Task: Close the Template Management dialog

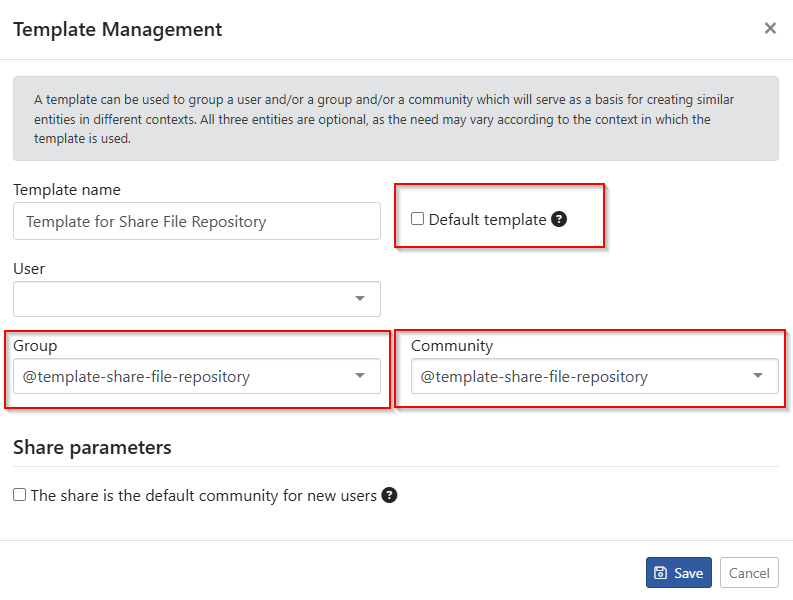Action: pyautogui.click(x=770, y=28)
